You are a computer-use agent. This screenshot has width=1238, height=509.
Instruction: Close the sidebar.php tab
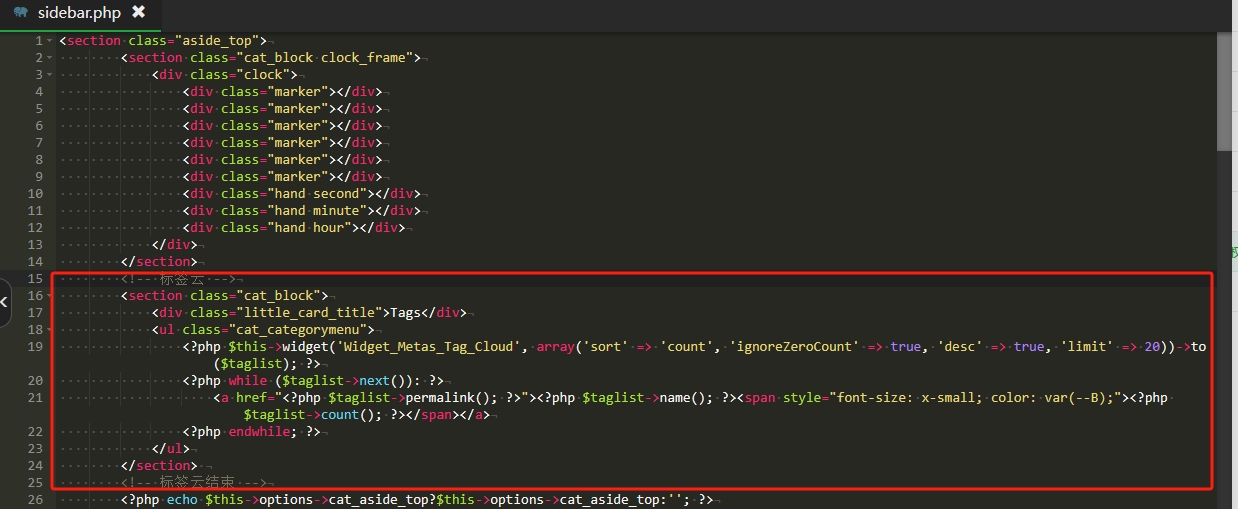139,12
